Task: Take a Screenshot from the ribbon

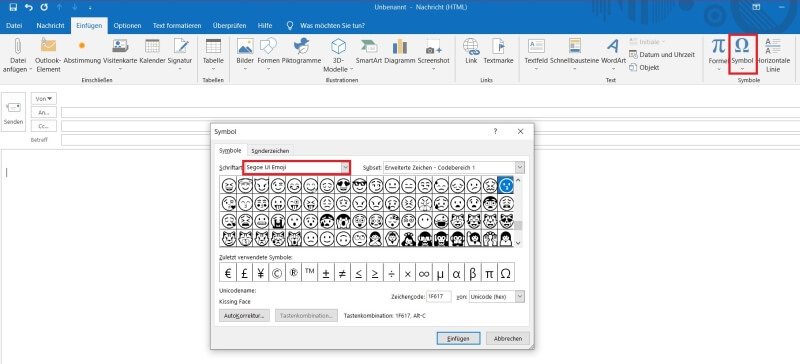Action: coord(434,54)
